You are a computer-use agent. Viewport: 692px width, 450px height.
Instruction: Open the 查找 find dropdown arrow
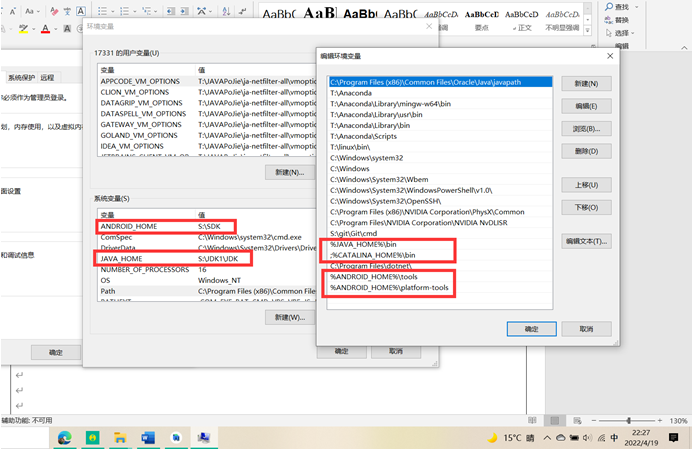coord(636,7)
